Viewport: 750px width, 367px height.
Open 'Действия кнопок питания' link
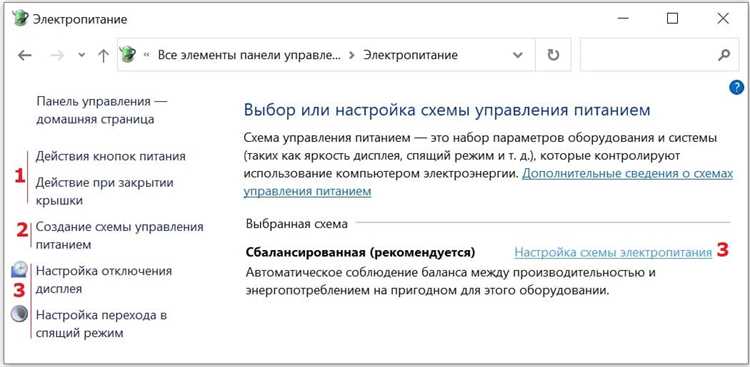pos(110,156)
